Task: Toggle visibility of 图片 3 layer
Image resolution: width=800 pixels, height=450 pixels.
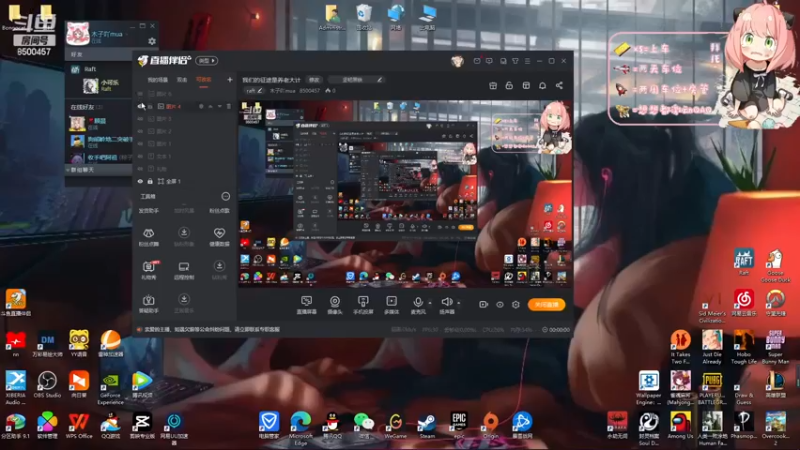Action: click(x=140, y=119)
